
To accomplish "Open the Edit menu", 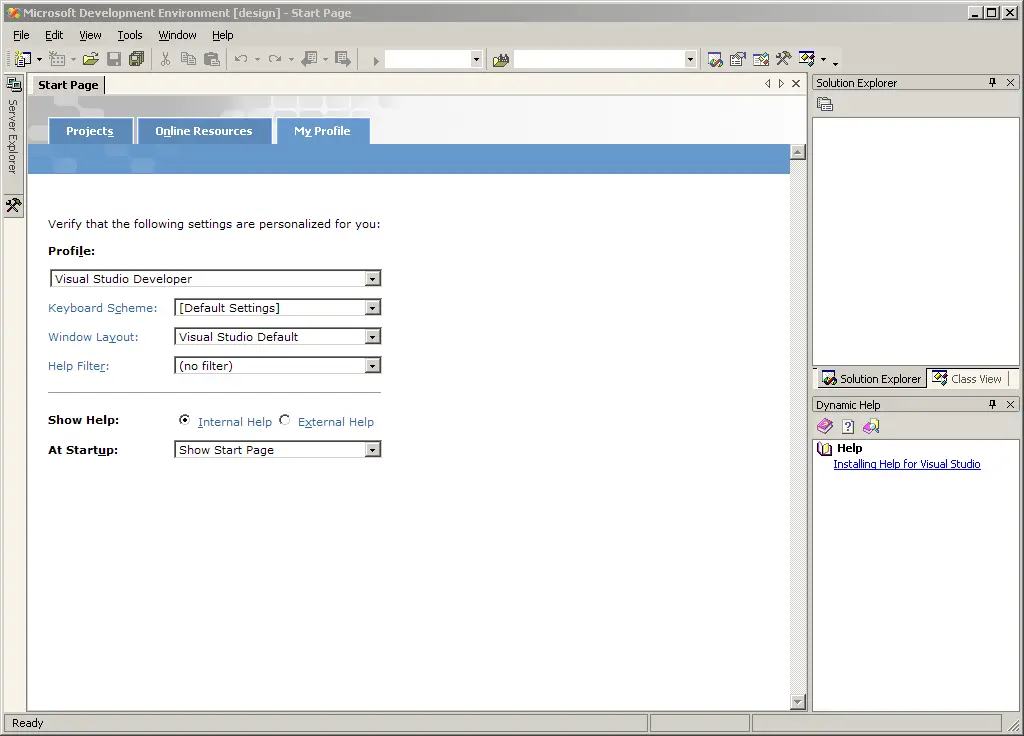I will 54,35.
